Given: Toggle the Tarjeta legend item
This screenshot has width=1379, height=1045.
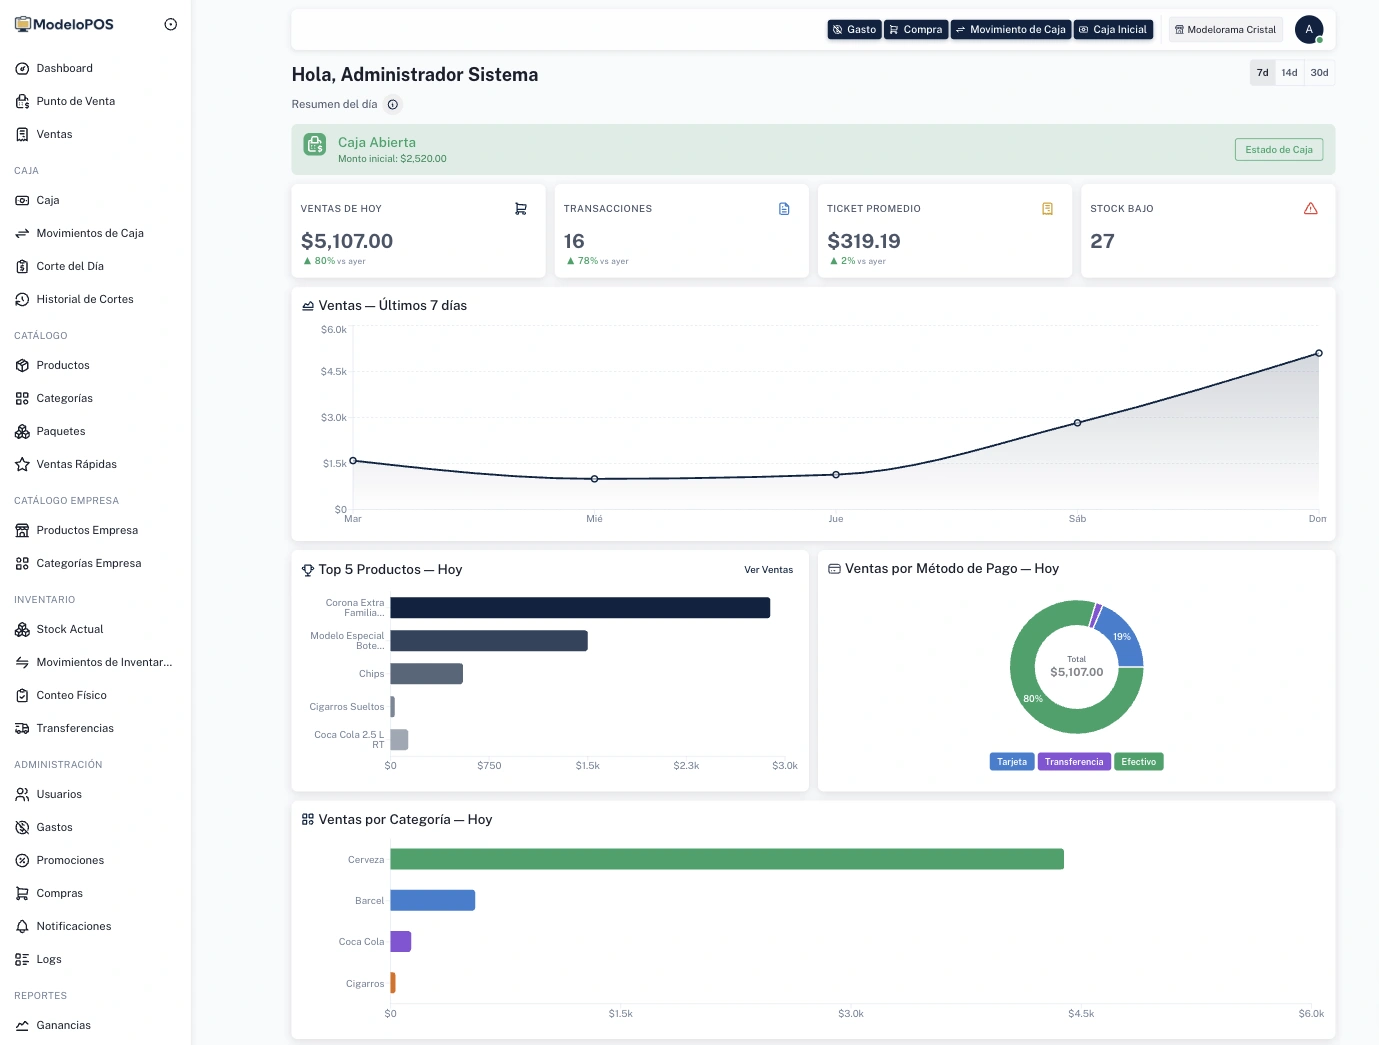Looking at the screenshot, I should coord(1011,762).
